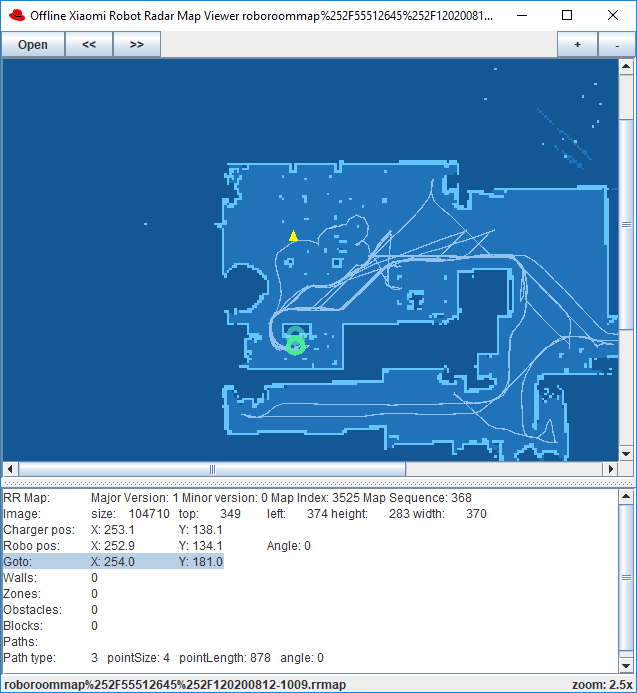The height and width of the screenshot is (693, 637).
Task: Zoom out using the - button
Action: 616,45
